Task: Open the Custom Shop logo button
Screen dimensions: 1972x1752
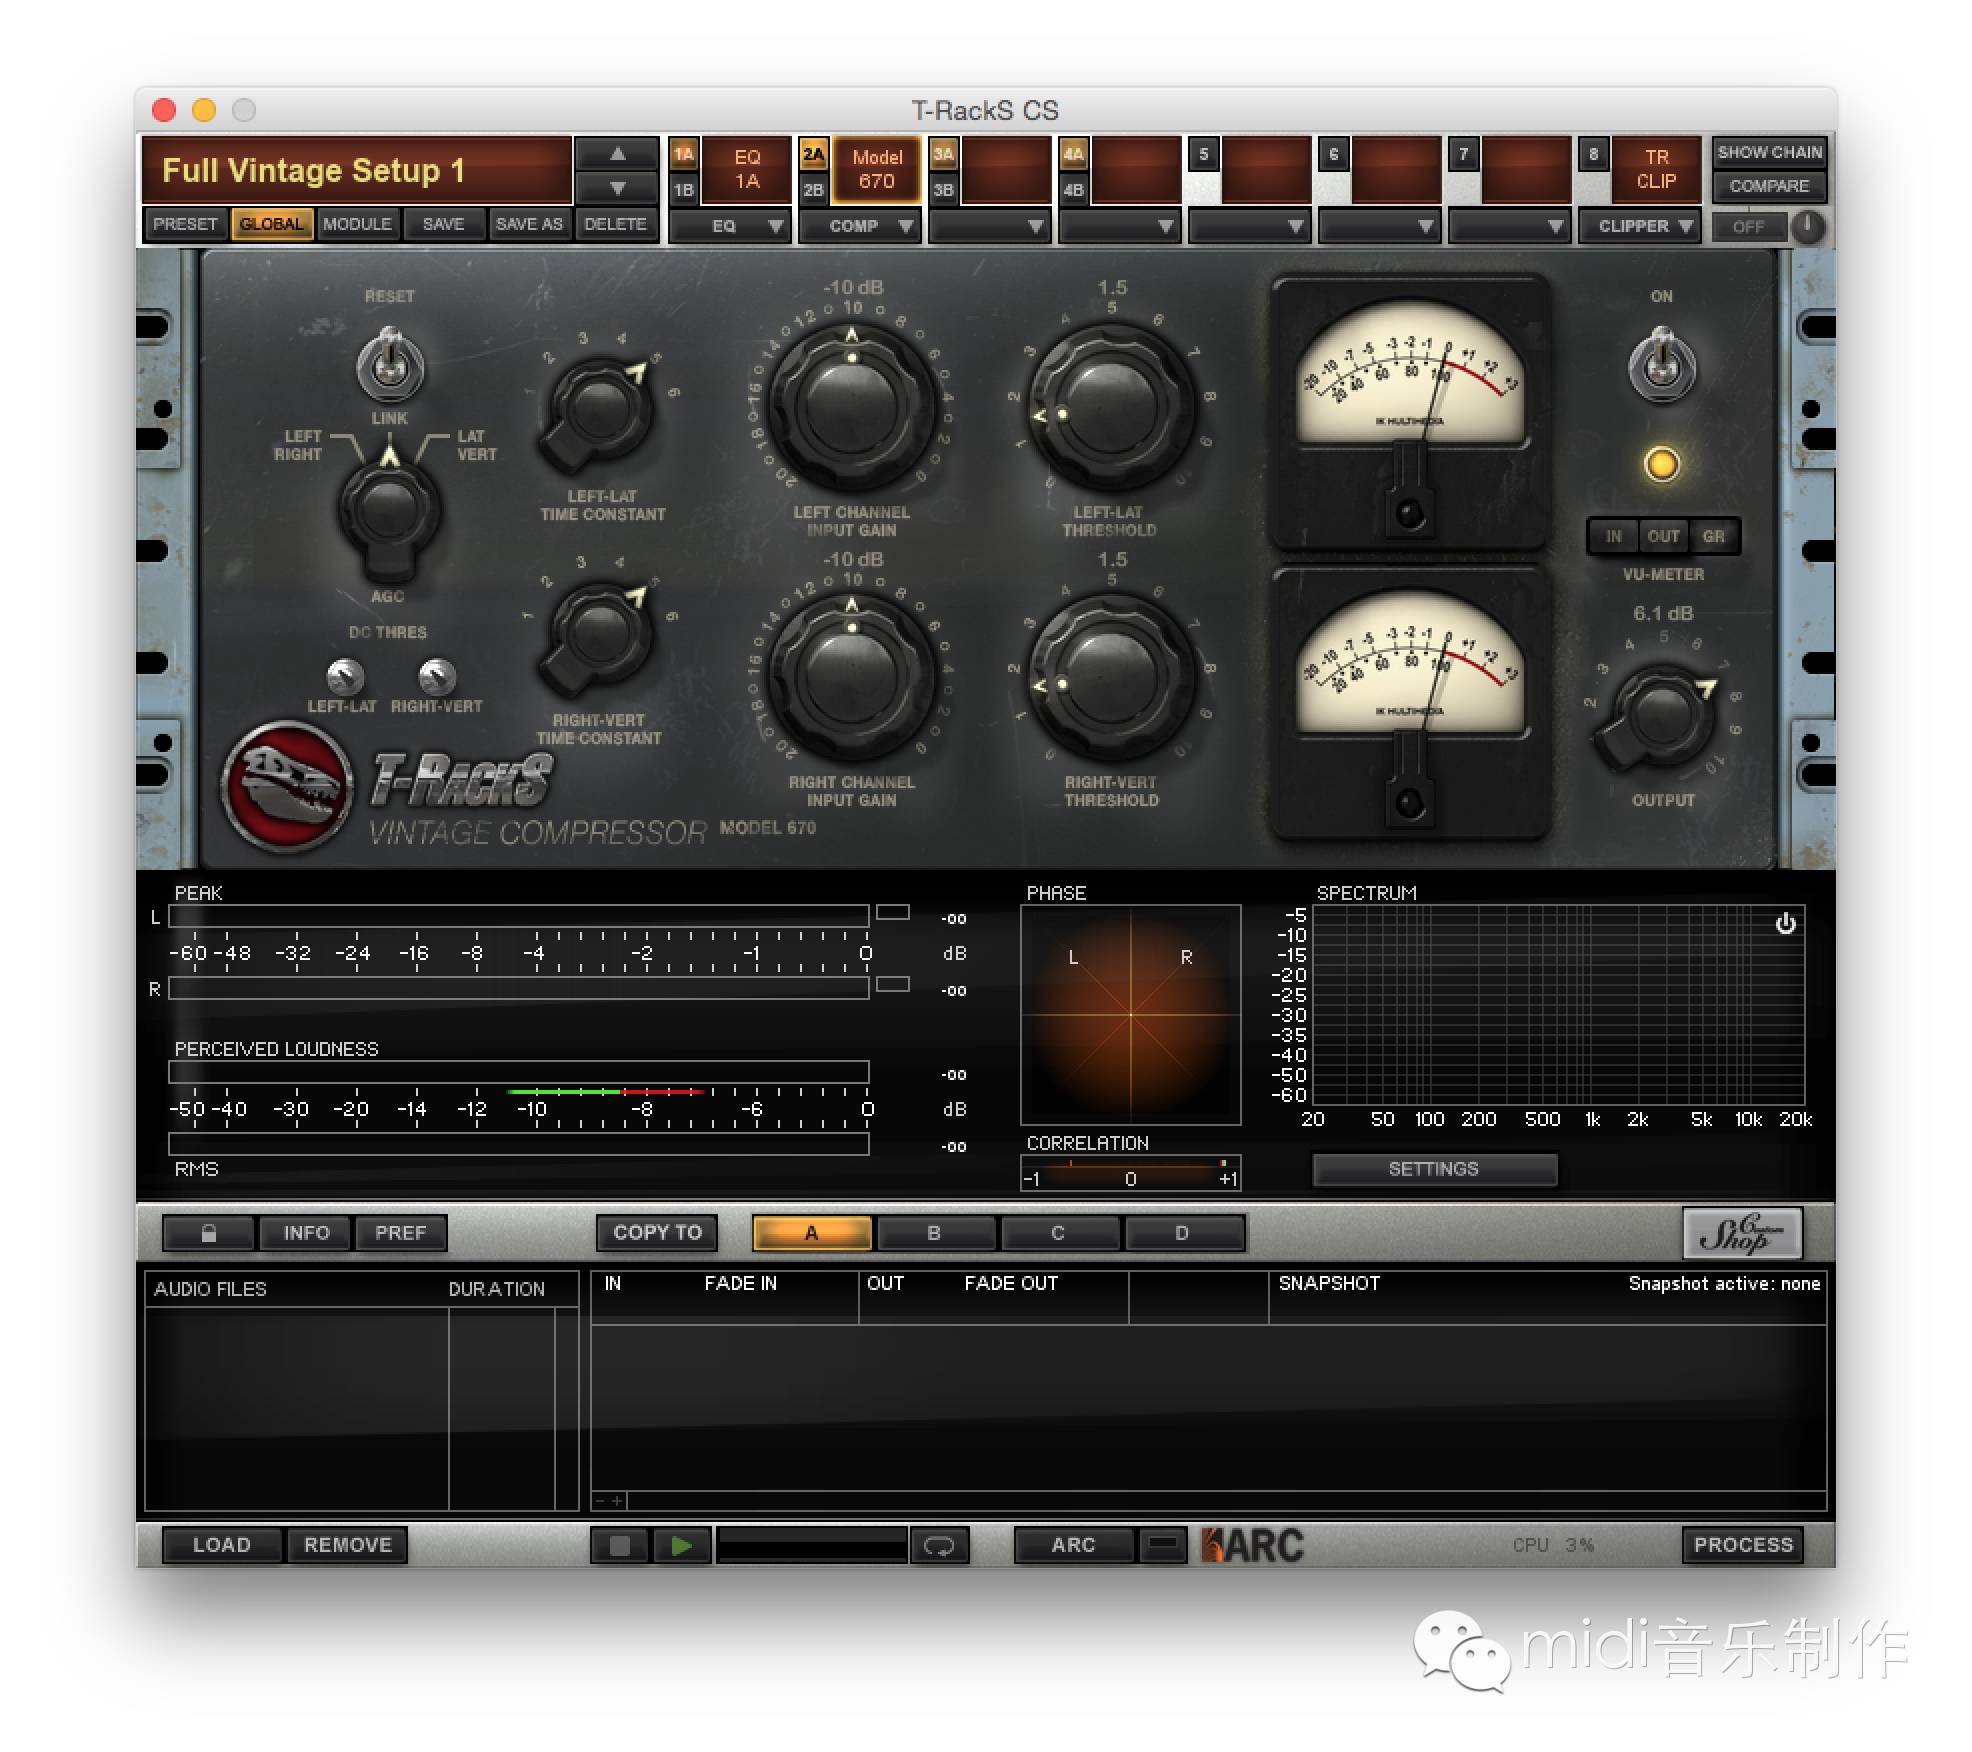Action: [1742, 1233]
